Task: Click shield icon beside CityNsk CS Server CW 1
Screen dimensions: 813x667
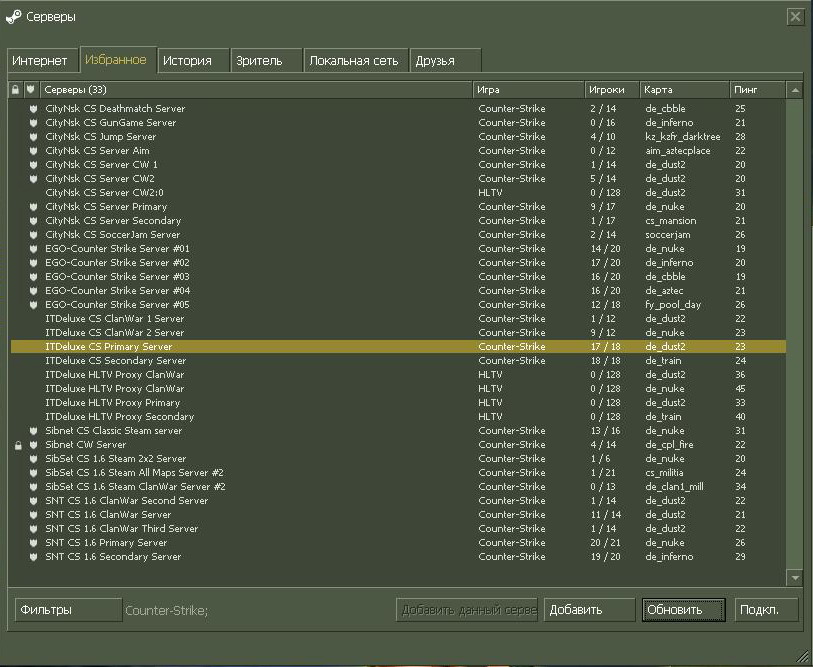Action: point(34,165)
